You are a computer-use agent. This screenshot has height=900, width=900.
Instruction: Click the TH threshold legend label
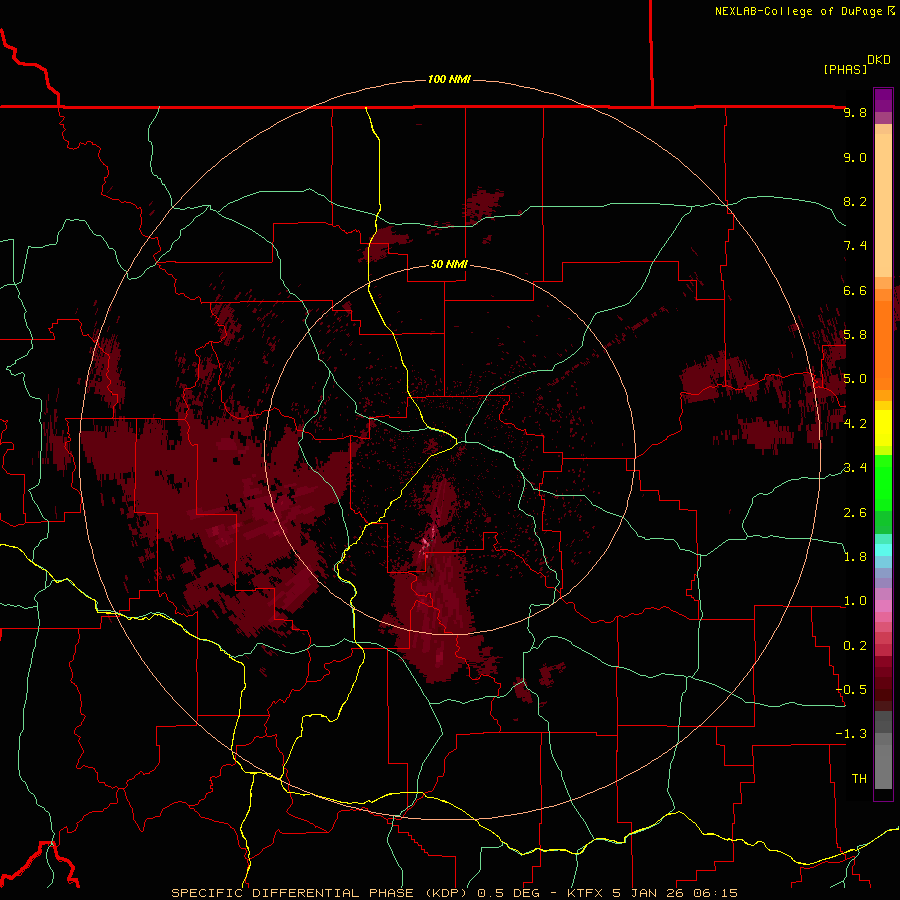[859, 779]
